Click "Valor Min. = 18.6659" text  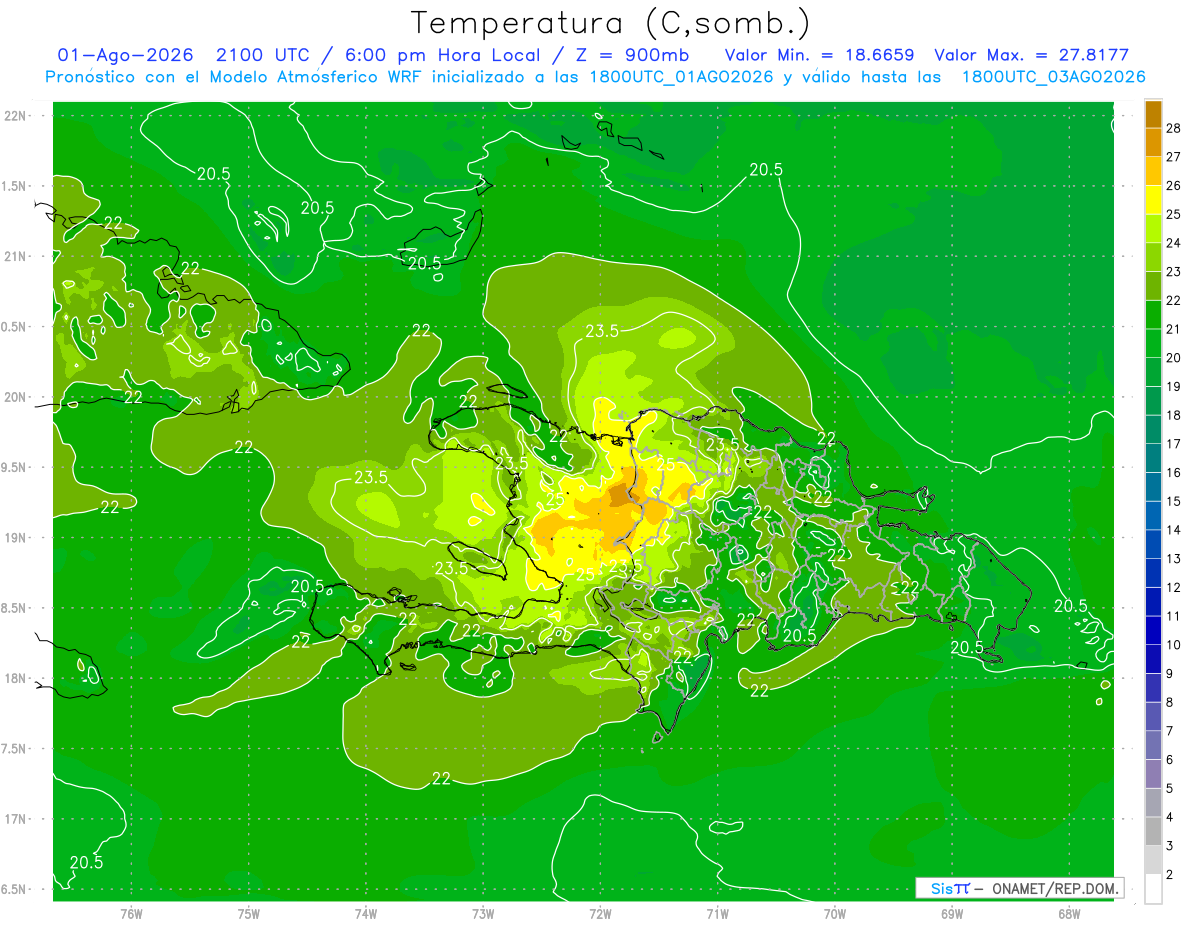819,55
